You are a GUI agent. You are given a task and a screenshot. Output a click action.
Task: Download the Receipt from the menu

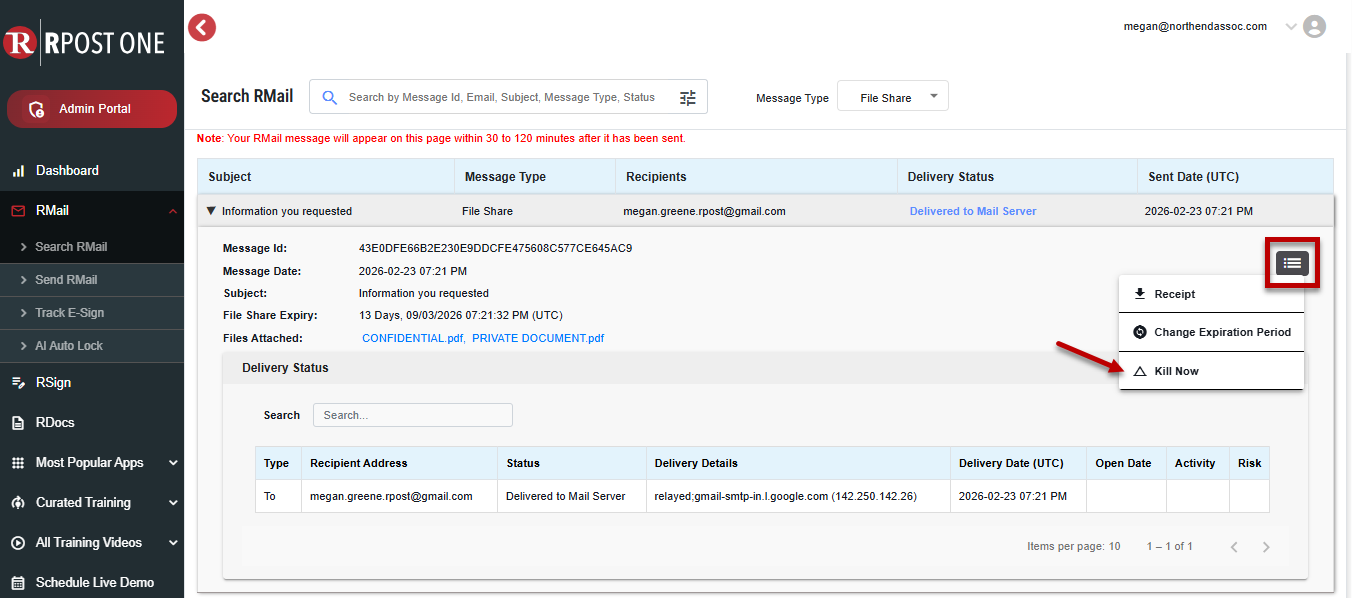[x=1174, y=294]
